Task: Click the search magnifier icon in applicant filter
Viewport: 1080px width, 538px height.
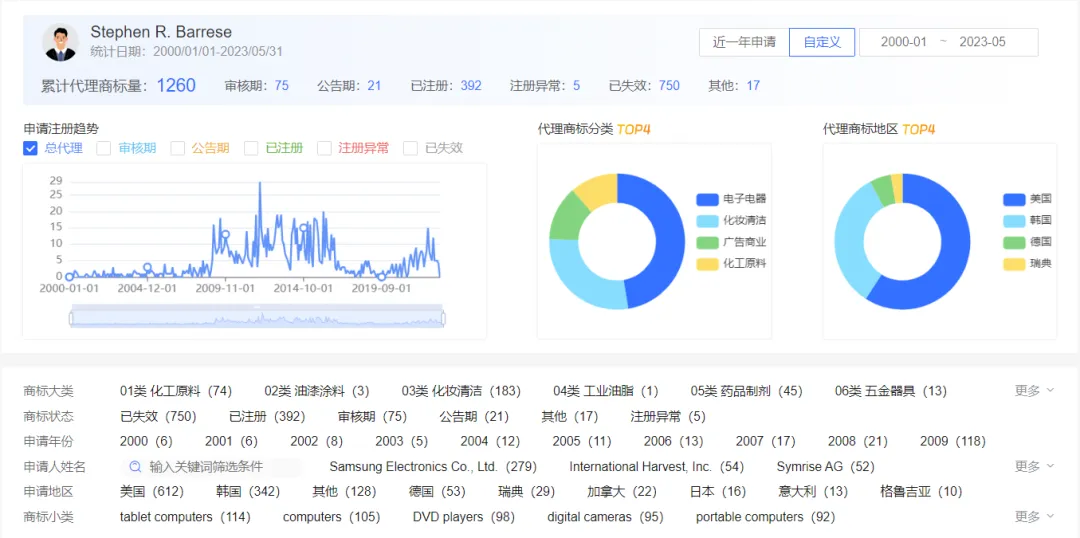Action: (x=136, y=466)
